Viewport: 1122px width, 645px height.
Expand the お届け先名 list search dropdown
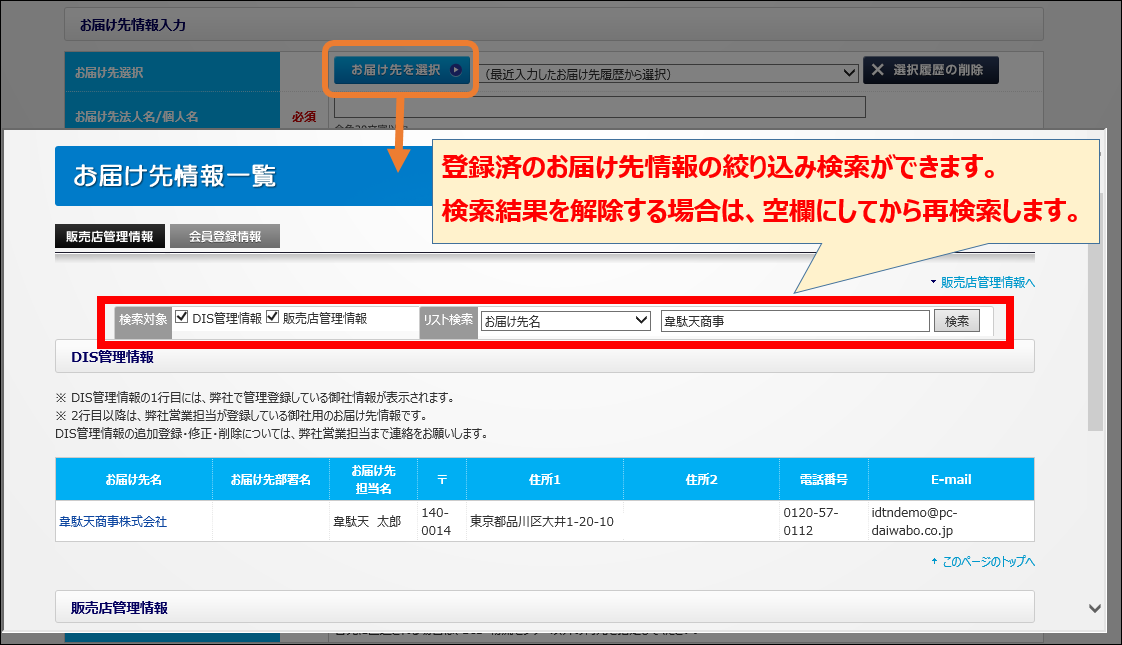[x=565, y=321]
